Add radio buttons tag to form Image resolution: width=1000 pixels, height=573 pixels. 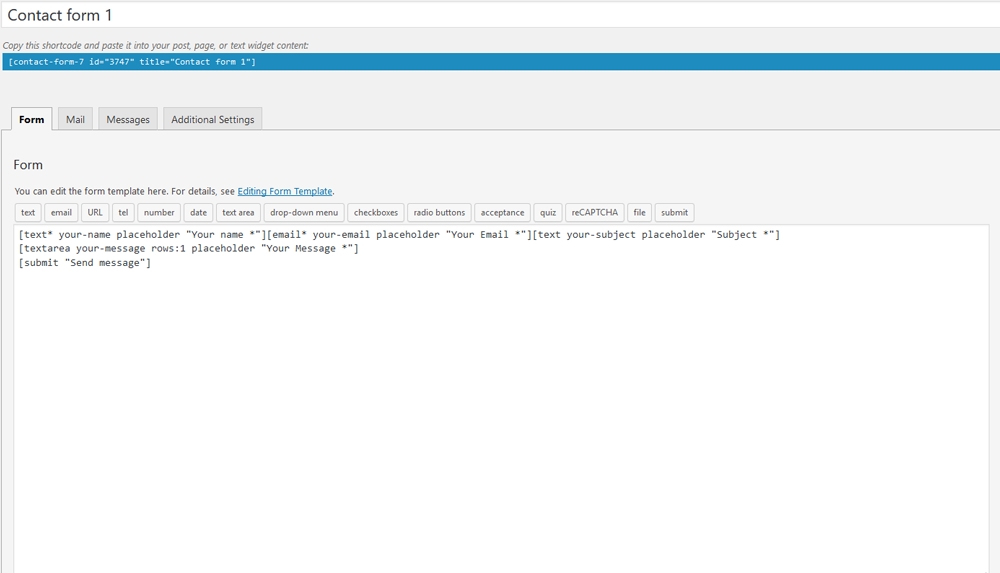click(x=439, y=212)
